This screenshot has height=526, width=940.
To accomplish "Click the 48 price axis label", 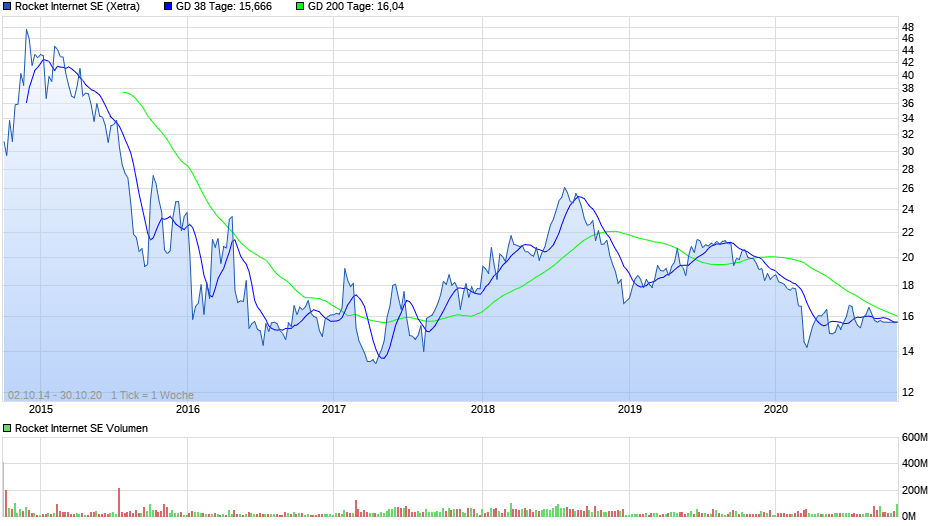I will 908,27.
